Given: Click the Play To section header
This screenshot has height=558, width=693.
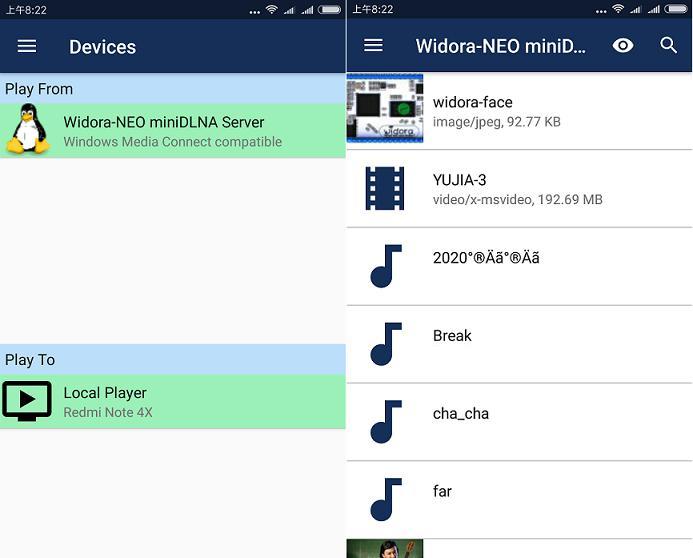Looking at the screenshot, I should (x=172, y=360).
